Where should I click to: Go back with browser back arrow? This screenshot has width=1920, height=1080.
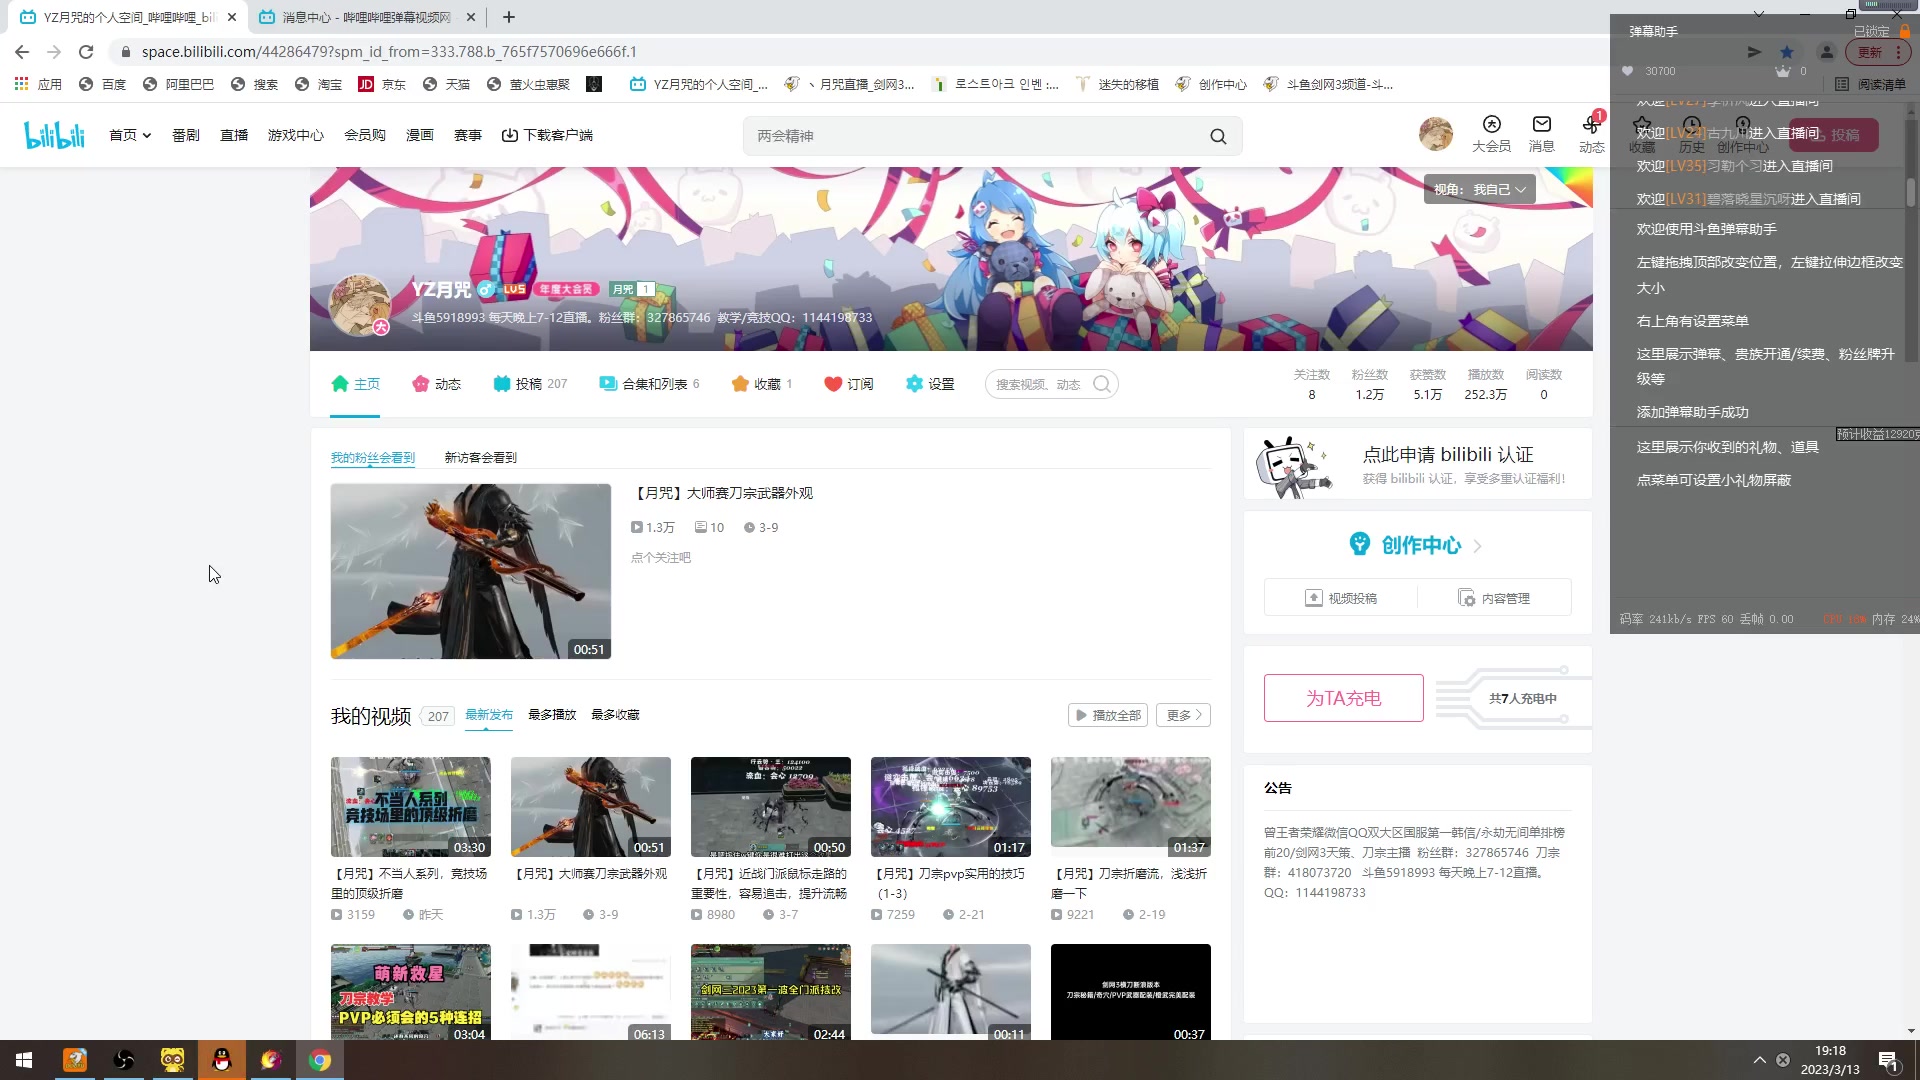pyautogui.click(x=22, y=52)
